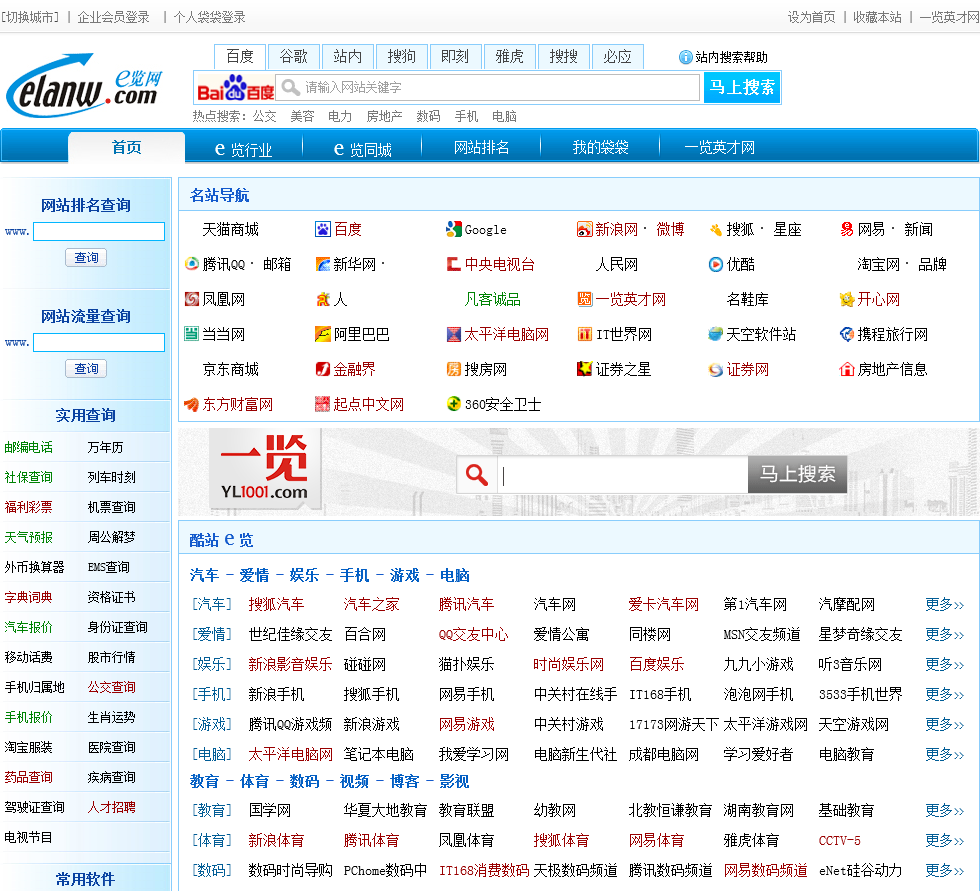Click the Baidu favicon next to 百度
This screenshot has height=891, width=980.
(x=322, y=229)
